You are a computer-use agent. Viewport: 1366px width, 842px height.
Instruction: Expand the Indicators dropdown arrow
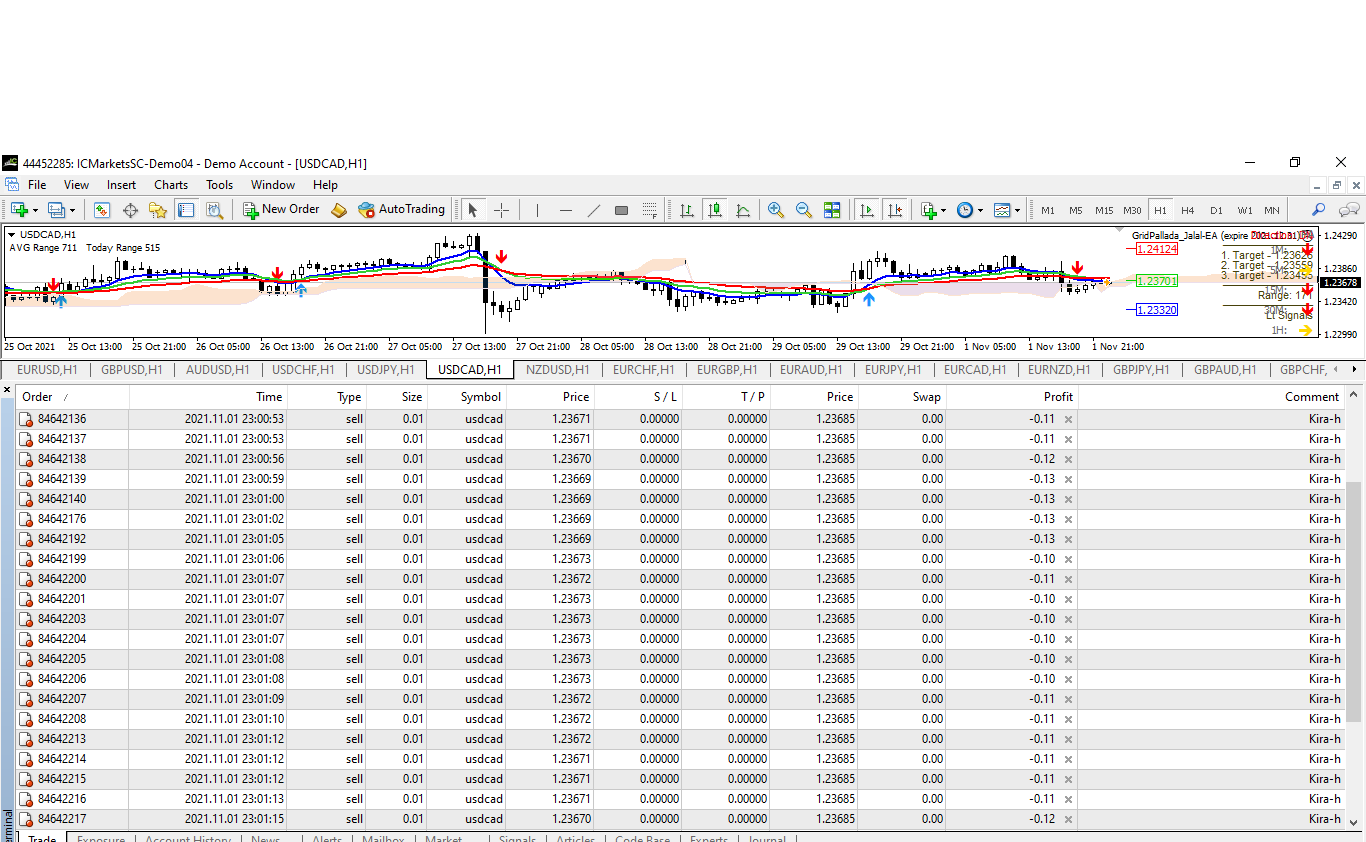[x=945, y=210]
